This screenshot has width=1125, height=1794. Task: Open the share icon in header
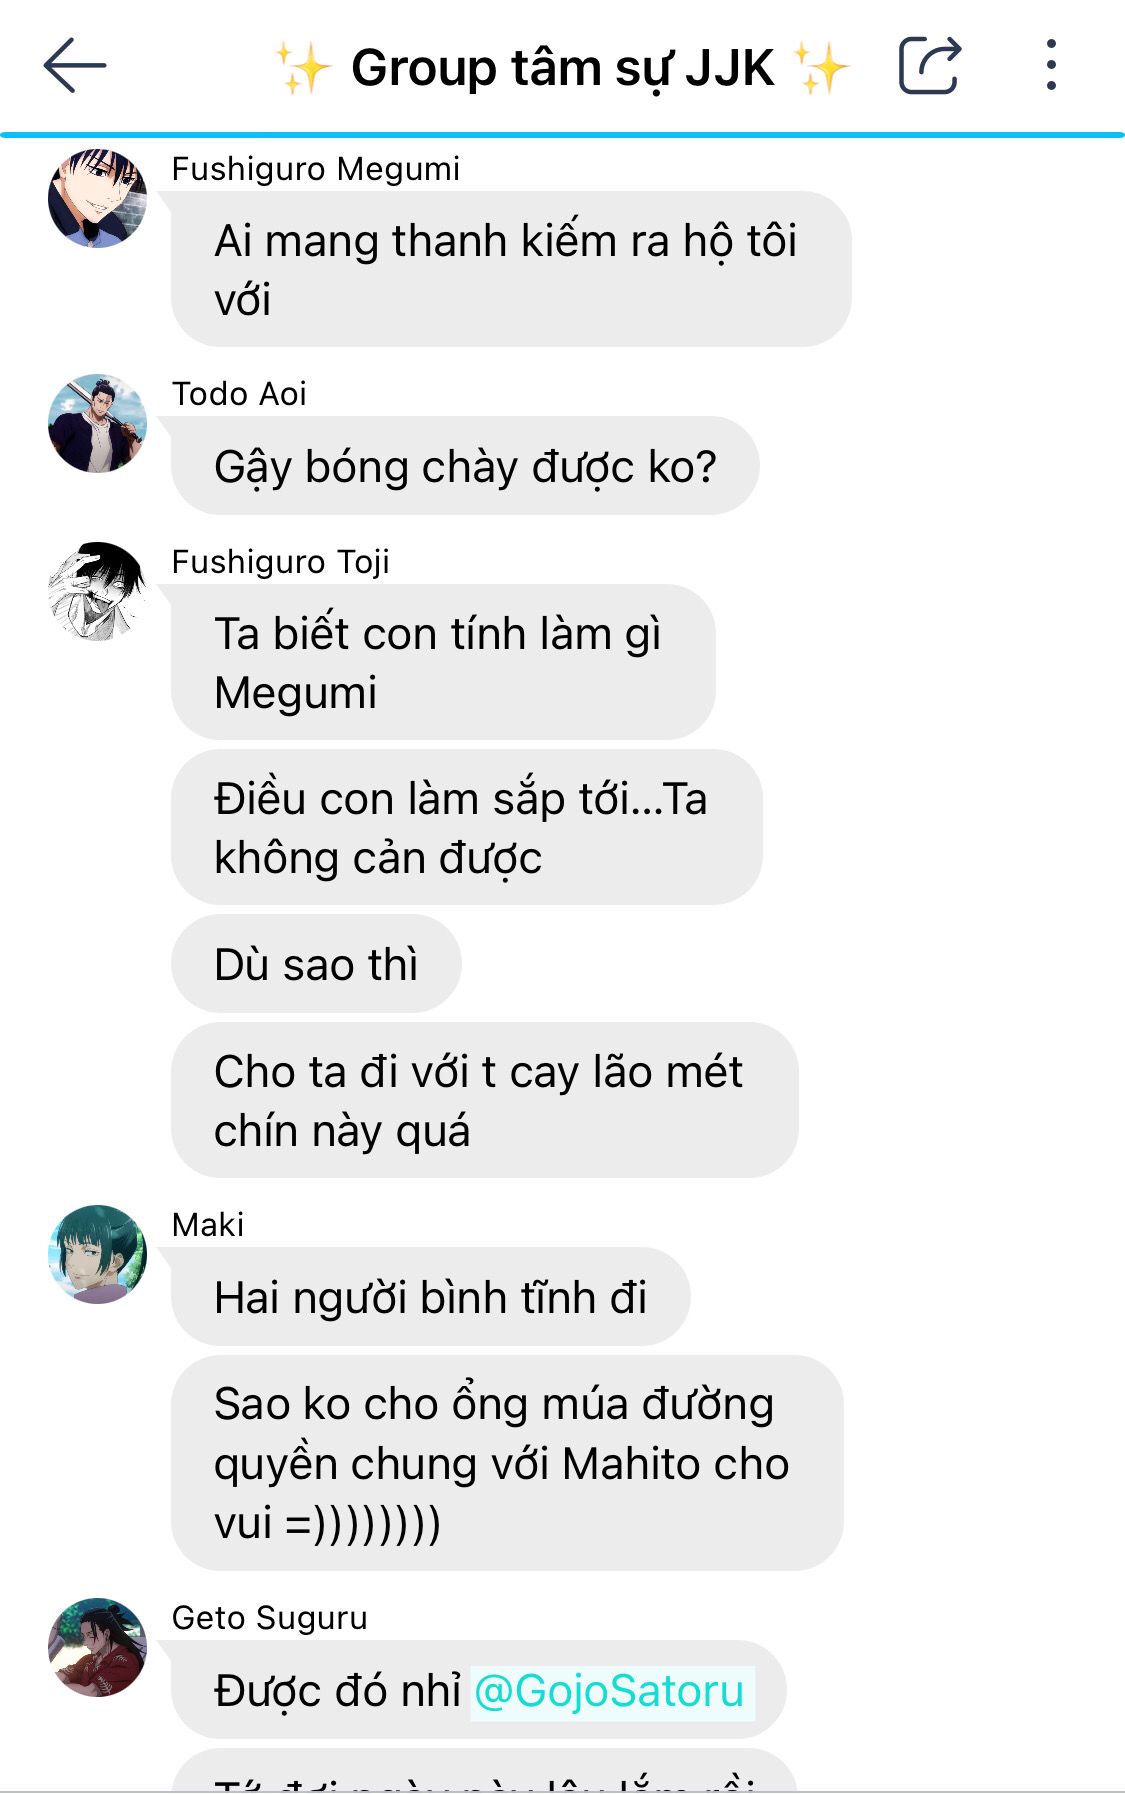[x=930, y=65]
